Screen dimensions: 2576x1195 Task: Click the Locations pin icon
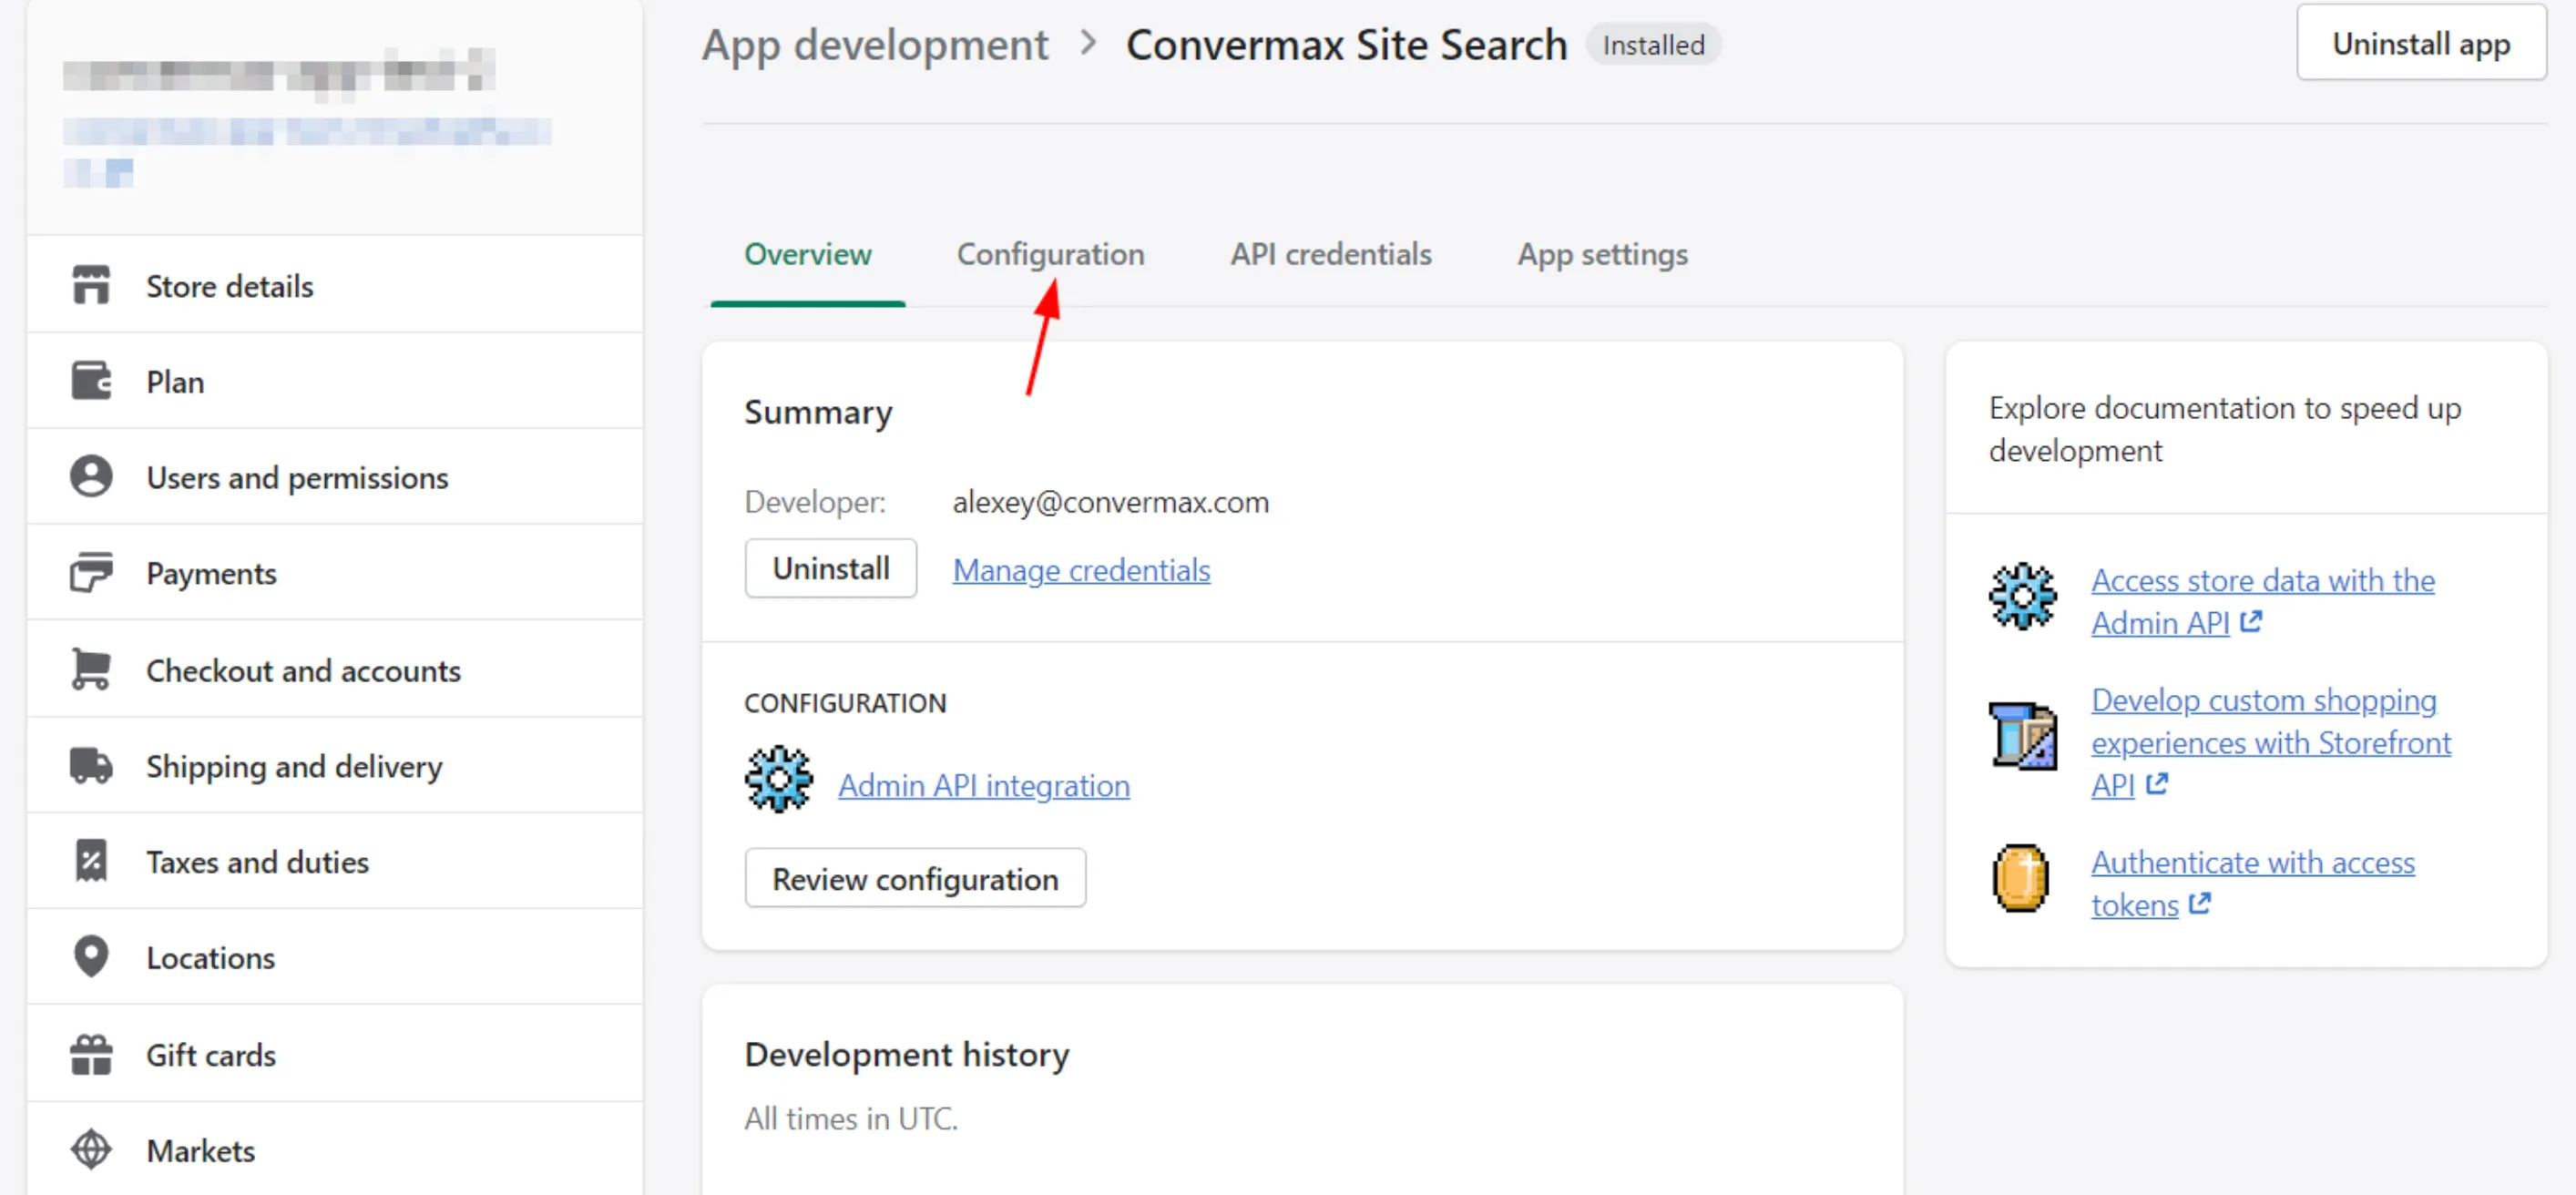point(91,957)
